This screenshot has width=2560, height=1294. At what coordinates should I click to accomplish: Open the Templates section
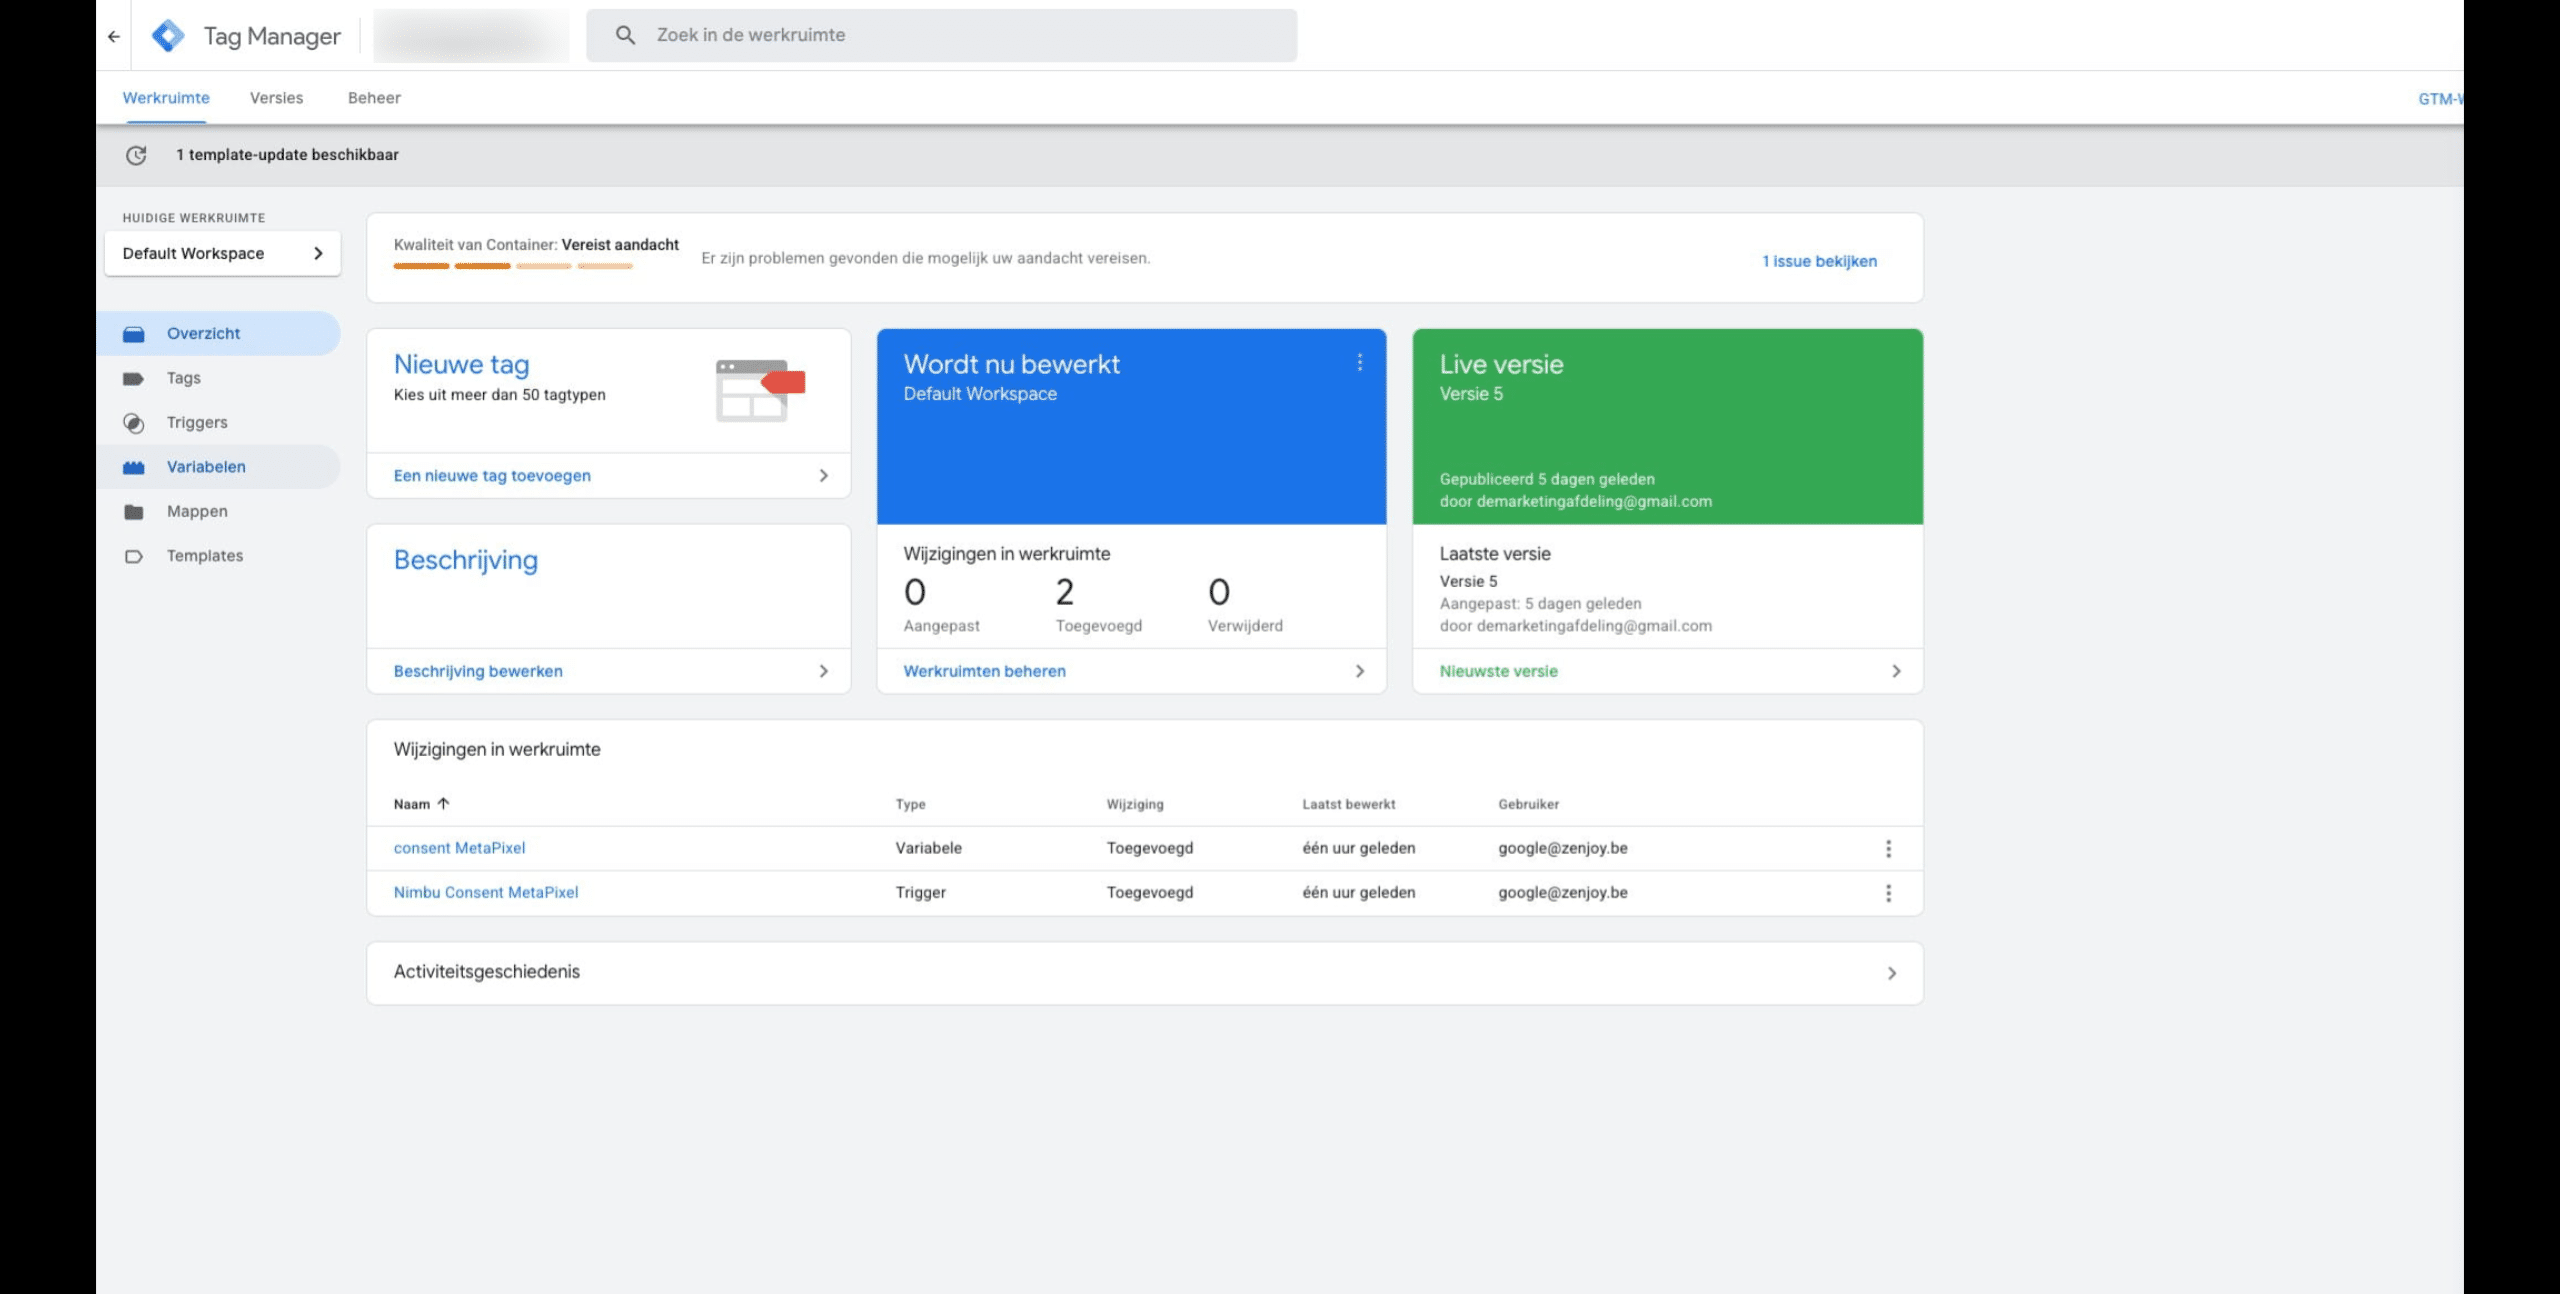(x=204, y=555)
